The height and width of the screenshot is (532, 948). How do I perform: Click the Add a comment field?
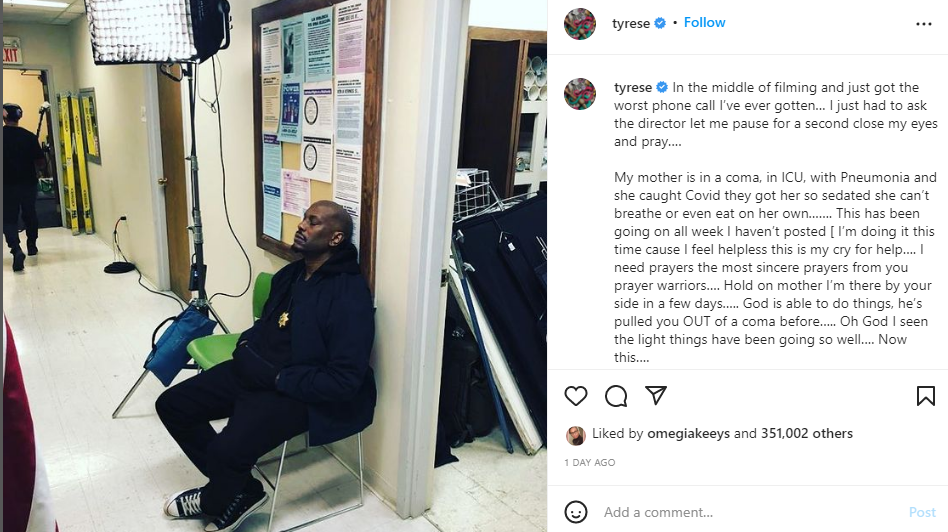pos(750,512)
